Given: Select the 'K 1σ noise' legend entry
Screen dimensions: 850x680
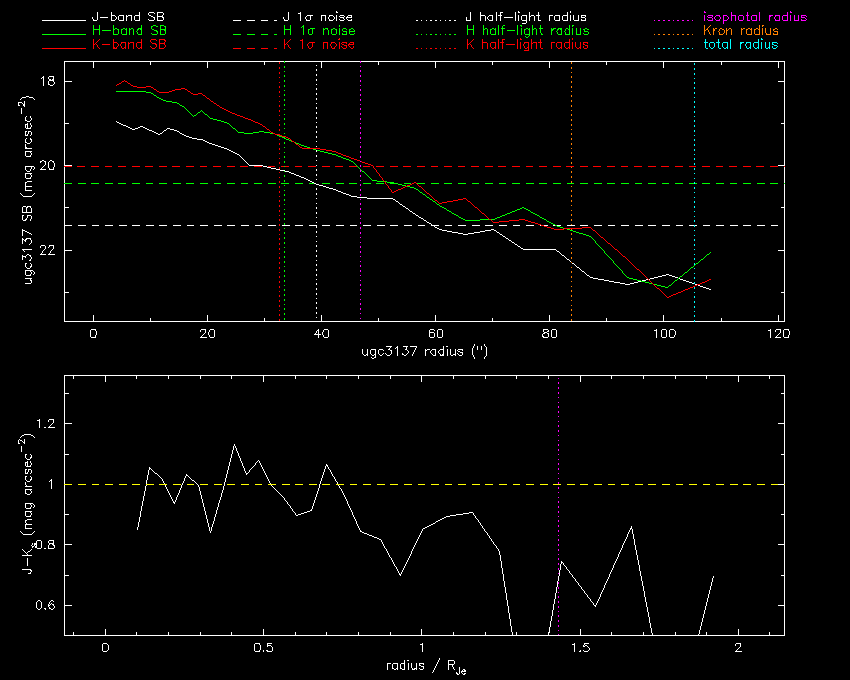Looking at the screenshot, I should (x=319, y=44).
